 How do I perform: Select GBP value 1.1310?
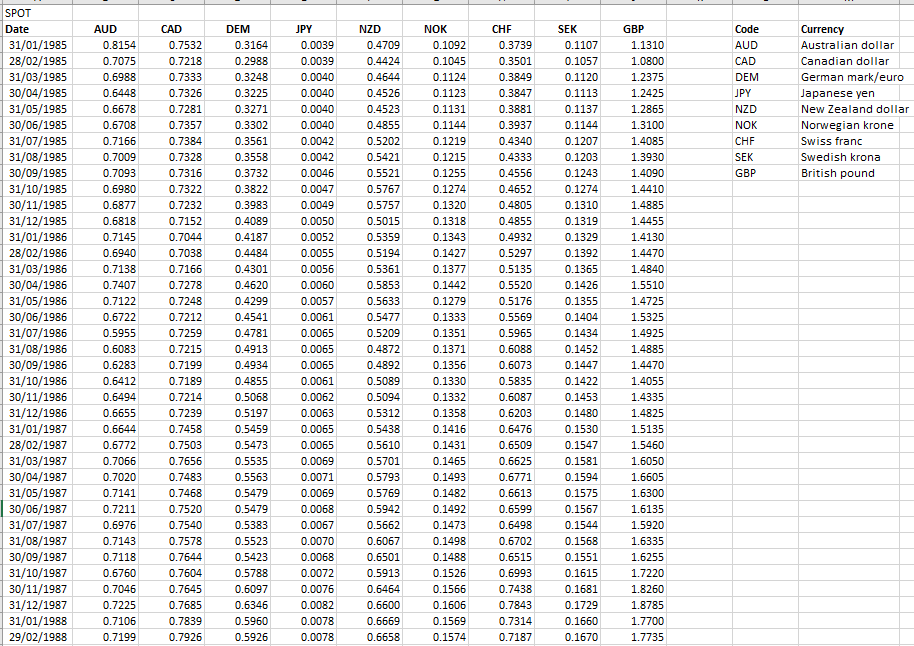tap(633, 45)
